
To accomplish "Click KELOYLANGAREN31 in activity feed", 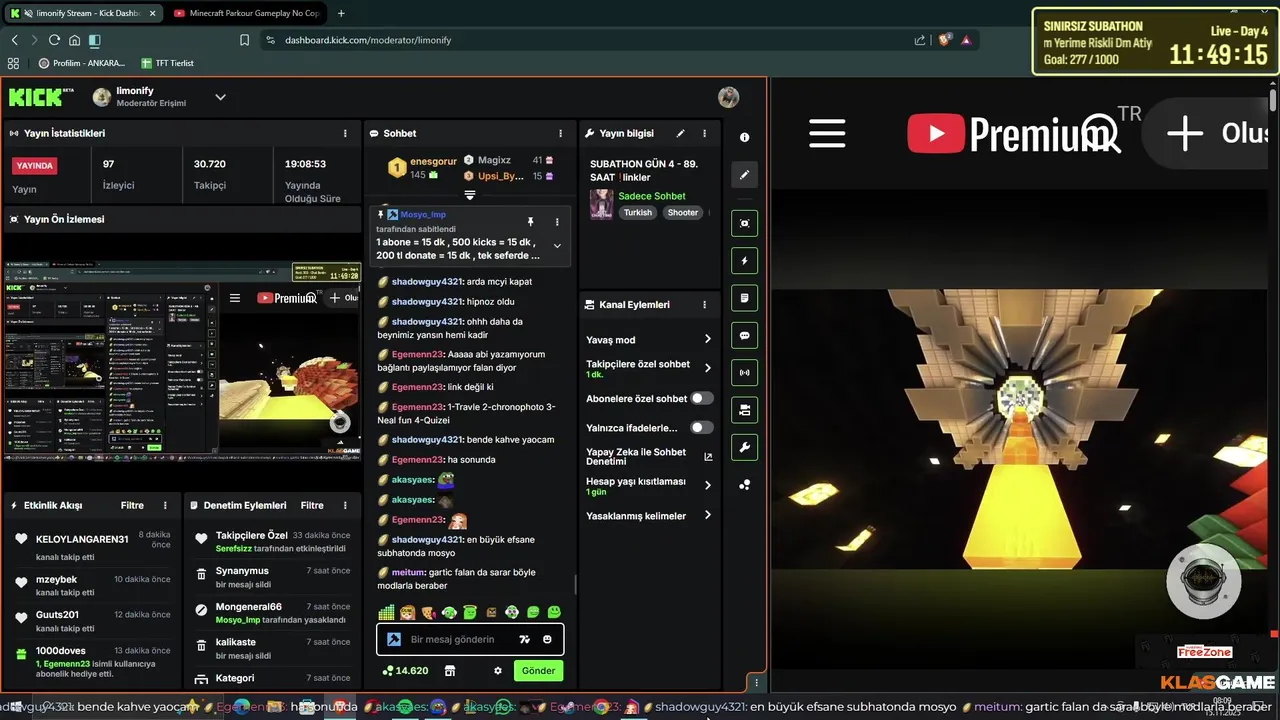I will click(82, 539).
